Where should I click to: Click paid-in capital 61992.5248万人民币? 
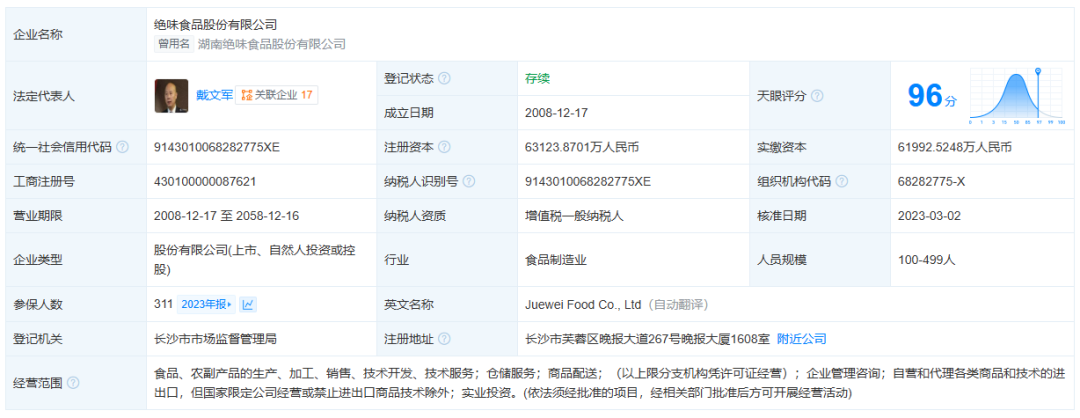955,147
